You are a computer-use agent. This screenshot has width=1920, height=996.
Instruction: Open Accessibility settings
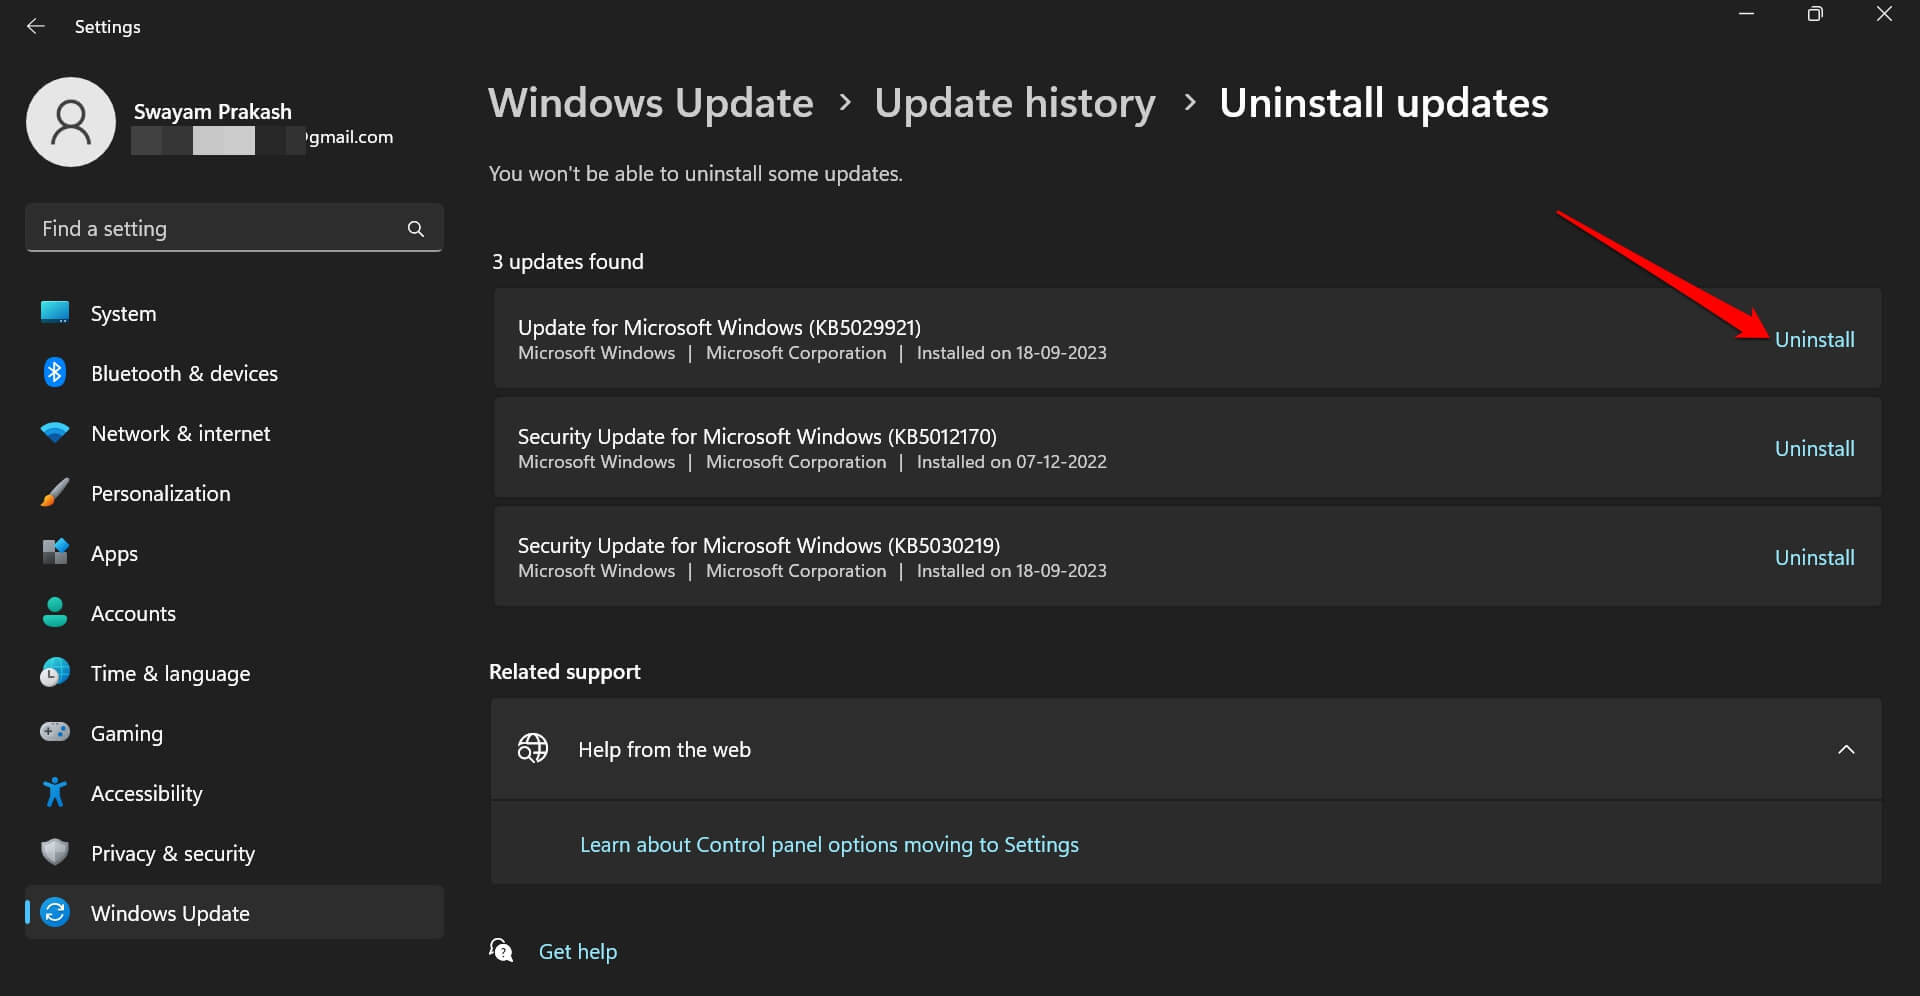[234, 793]
